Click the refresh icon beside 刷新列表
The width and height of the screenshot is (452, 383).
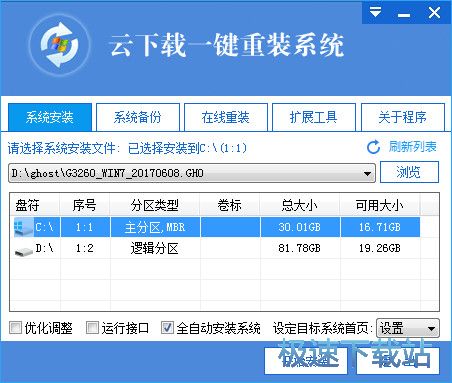(373, 147)
